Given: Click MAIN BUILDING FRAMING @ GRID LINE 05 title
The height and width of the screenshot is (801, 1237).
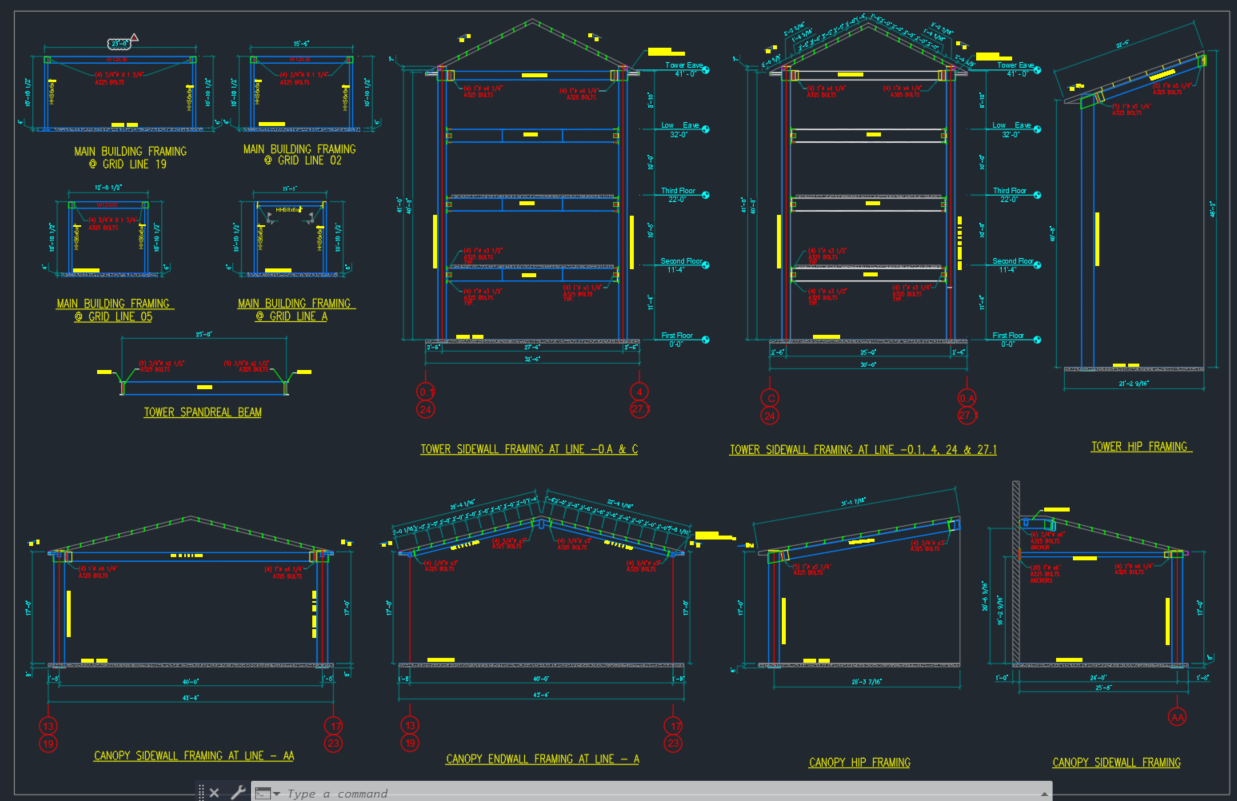Looking at the screenshot, I should click(113, 309).
